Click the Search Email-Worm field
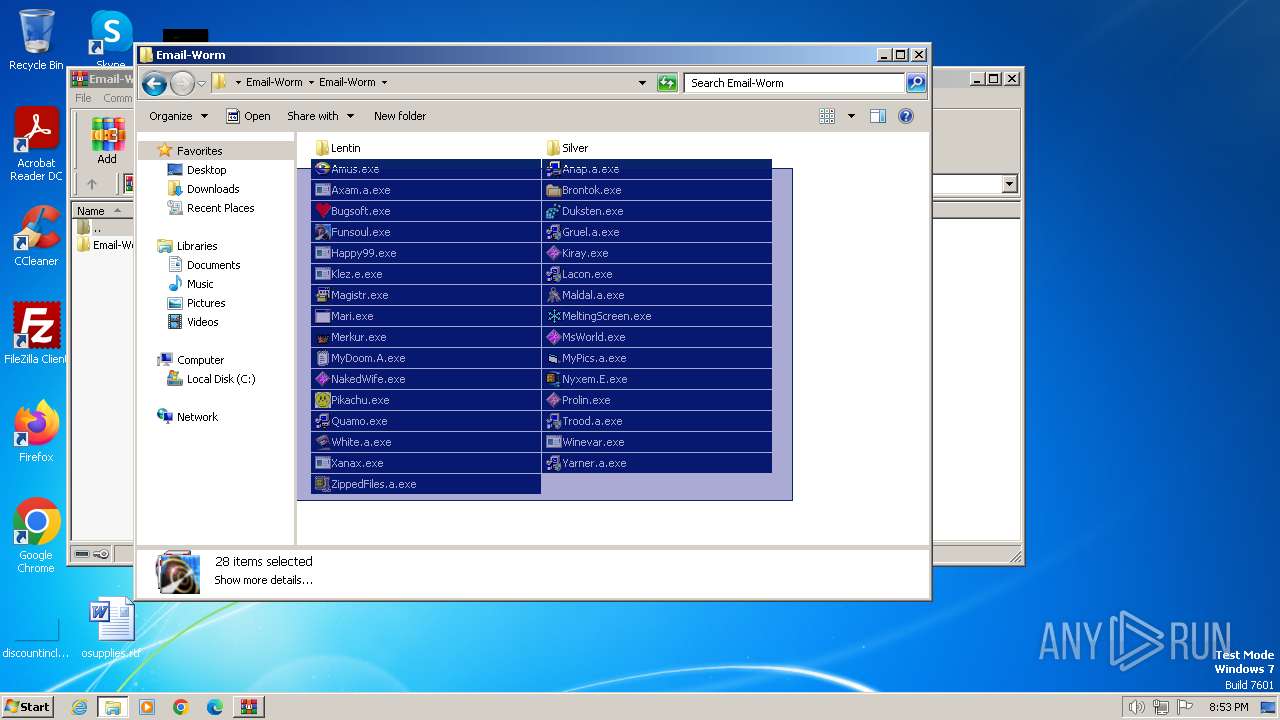1280x720 pixels. tap(795, 83)
